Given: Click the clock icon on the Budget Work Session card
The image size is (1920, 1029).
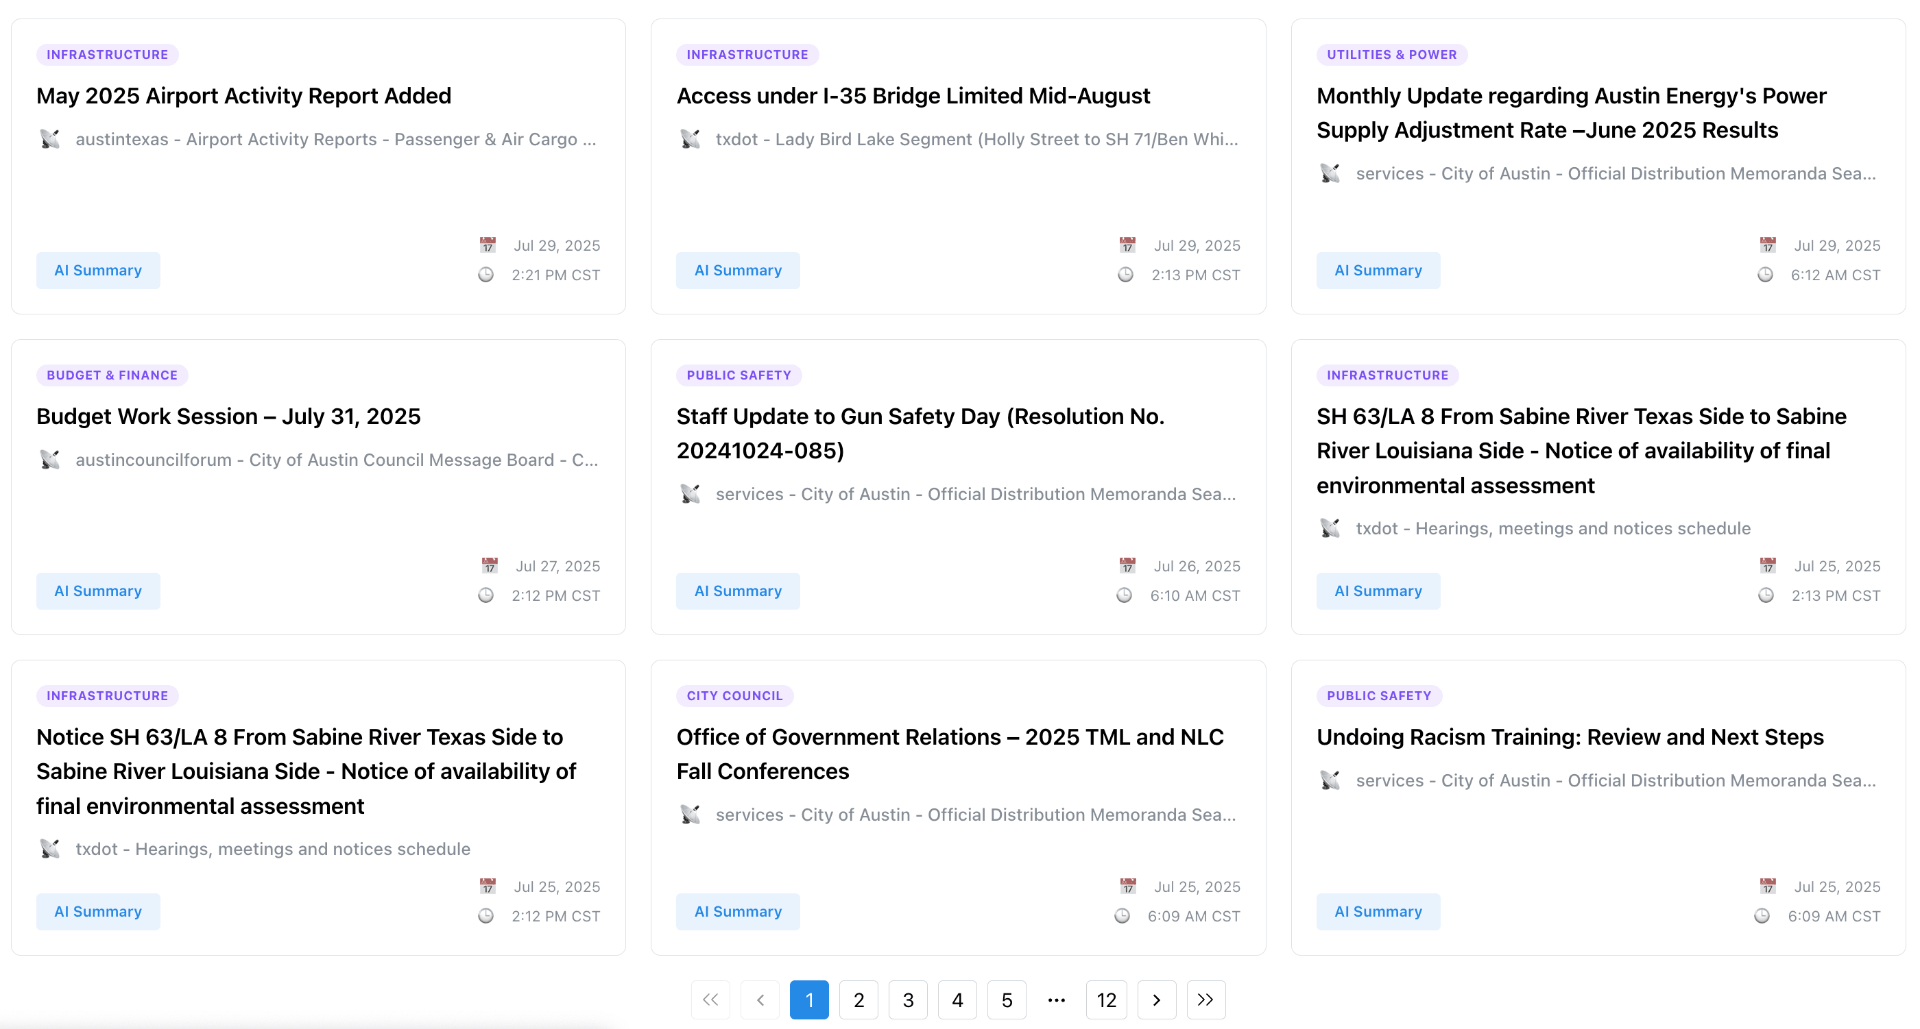Looking at the screenshot, I should click(x=486, y=595).
